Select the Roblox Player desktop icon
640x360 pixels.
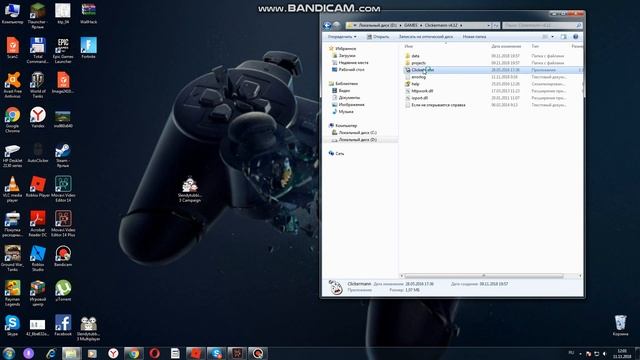pyautogui.click(x=38, y=187)
